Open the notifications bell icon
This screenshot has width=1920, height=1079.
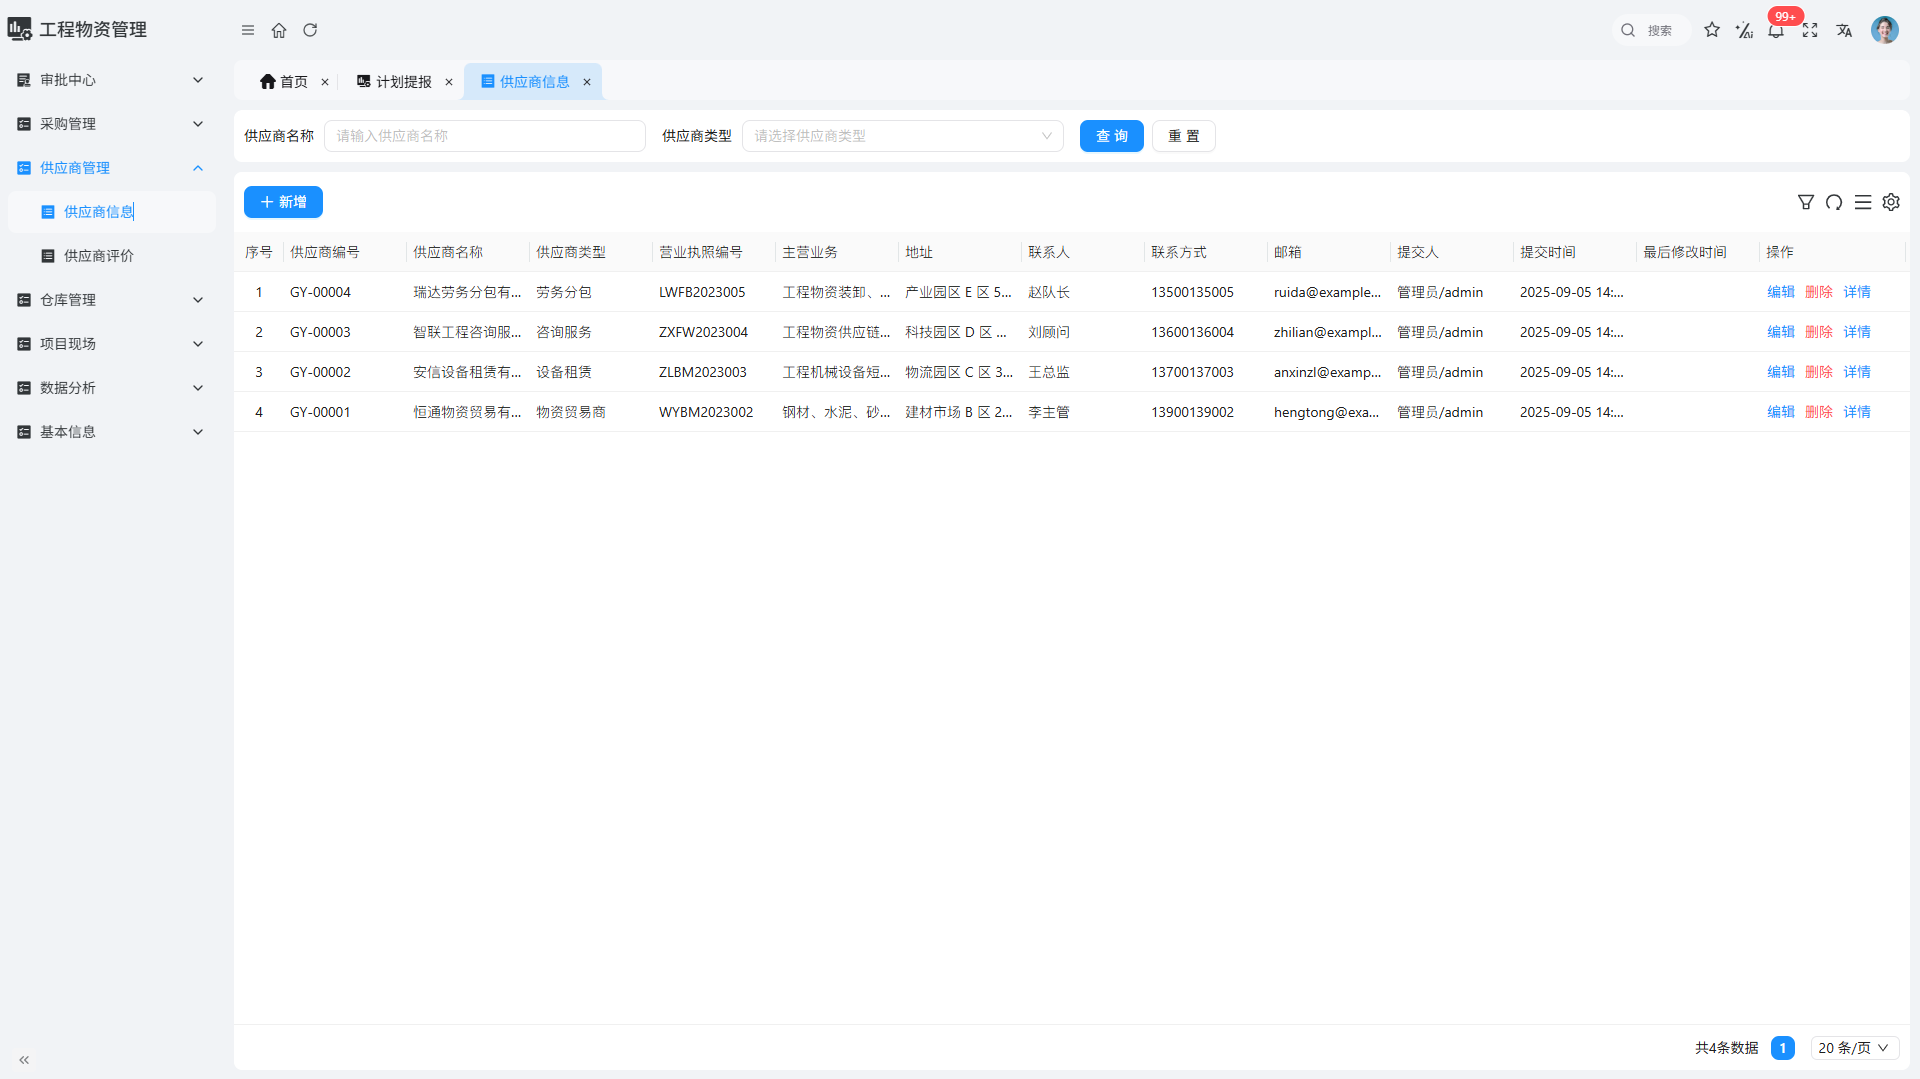pyautogui.click(x=1776, y=30)
